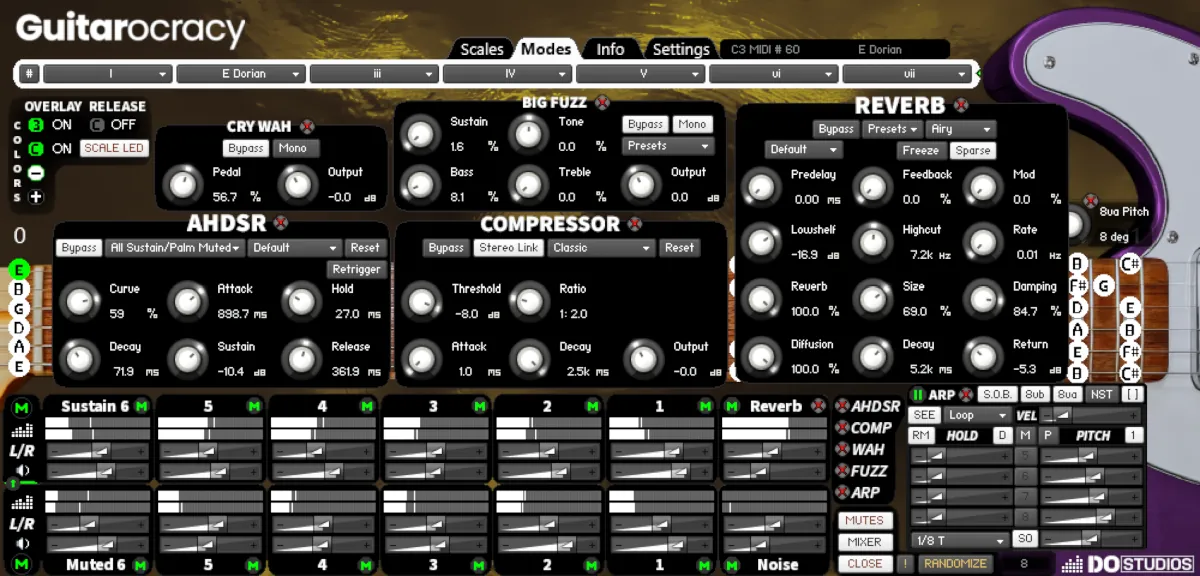This screenshot has height=576, width=1200.
Task: Click the red X icon beside WAH in the effects list
Action: [x=842, y=450]
